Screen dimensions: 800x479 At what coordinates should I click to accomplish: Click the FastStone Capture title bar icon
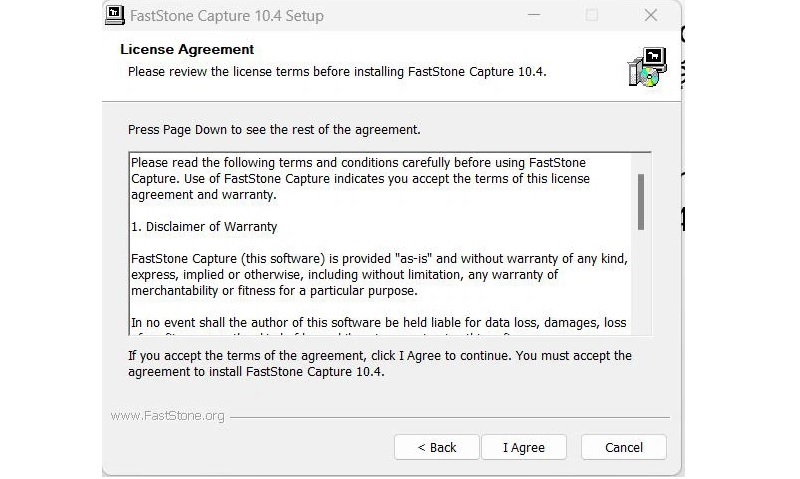pyautogui.click(x=115, y=16)
